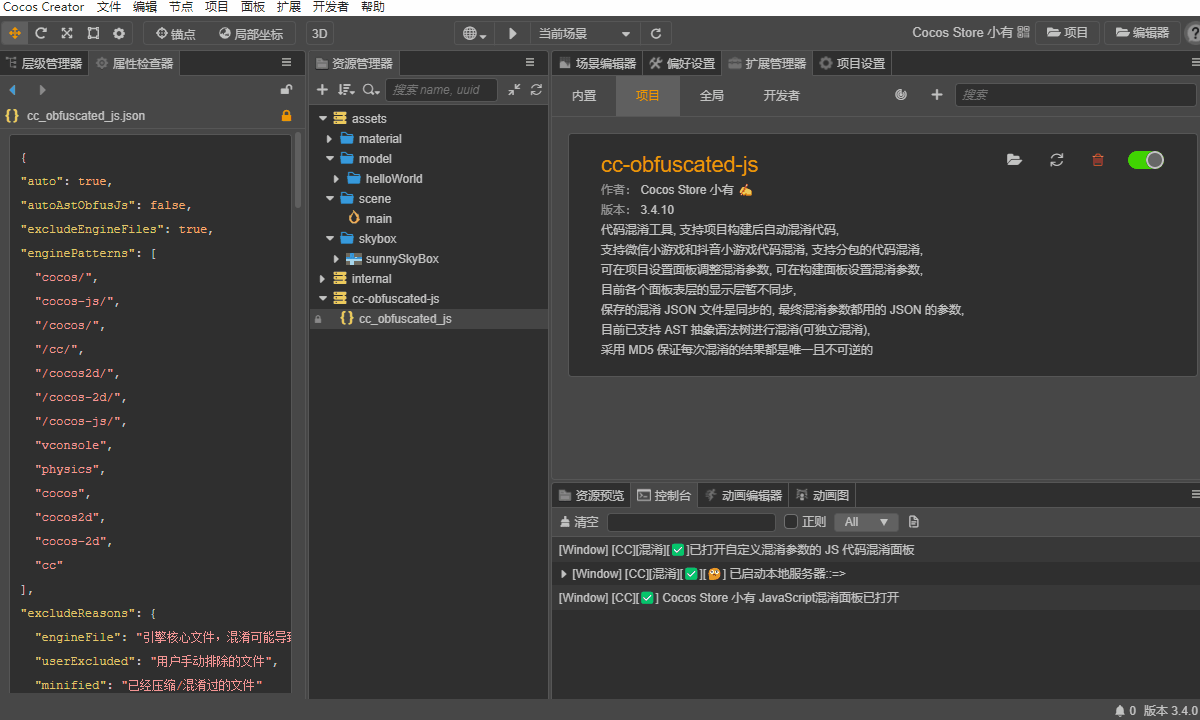Open the 当前场景 scene dropdown
The image size is (1200, 720).
(585, 33)
